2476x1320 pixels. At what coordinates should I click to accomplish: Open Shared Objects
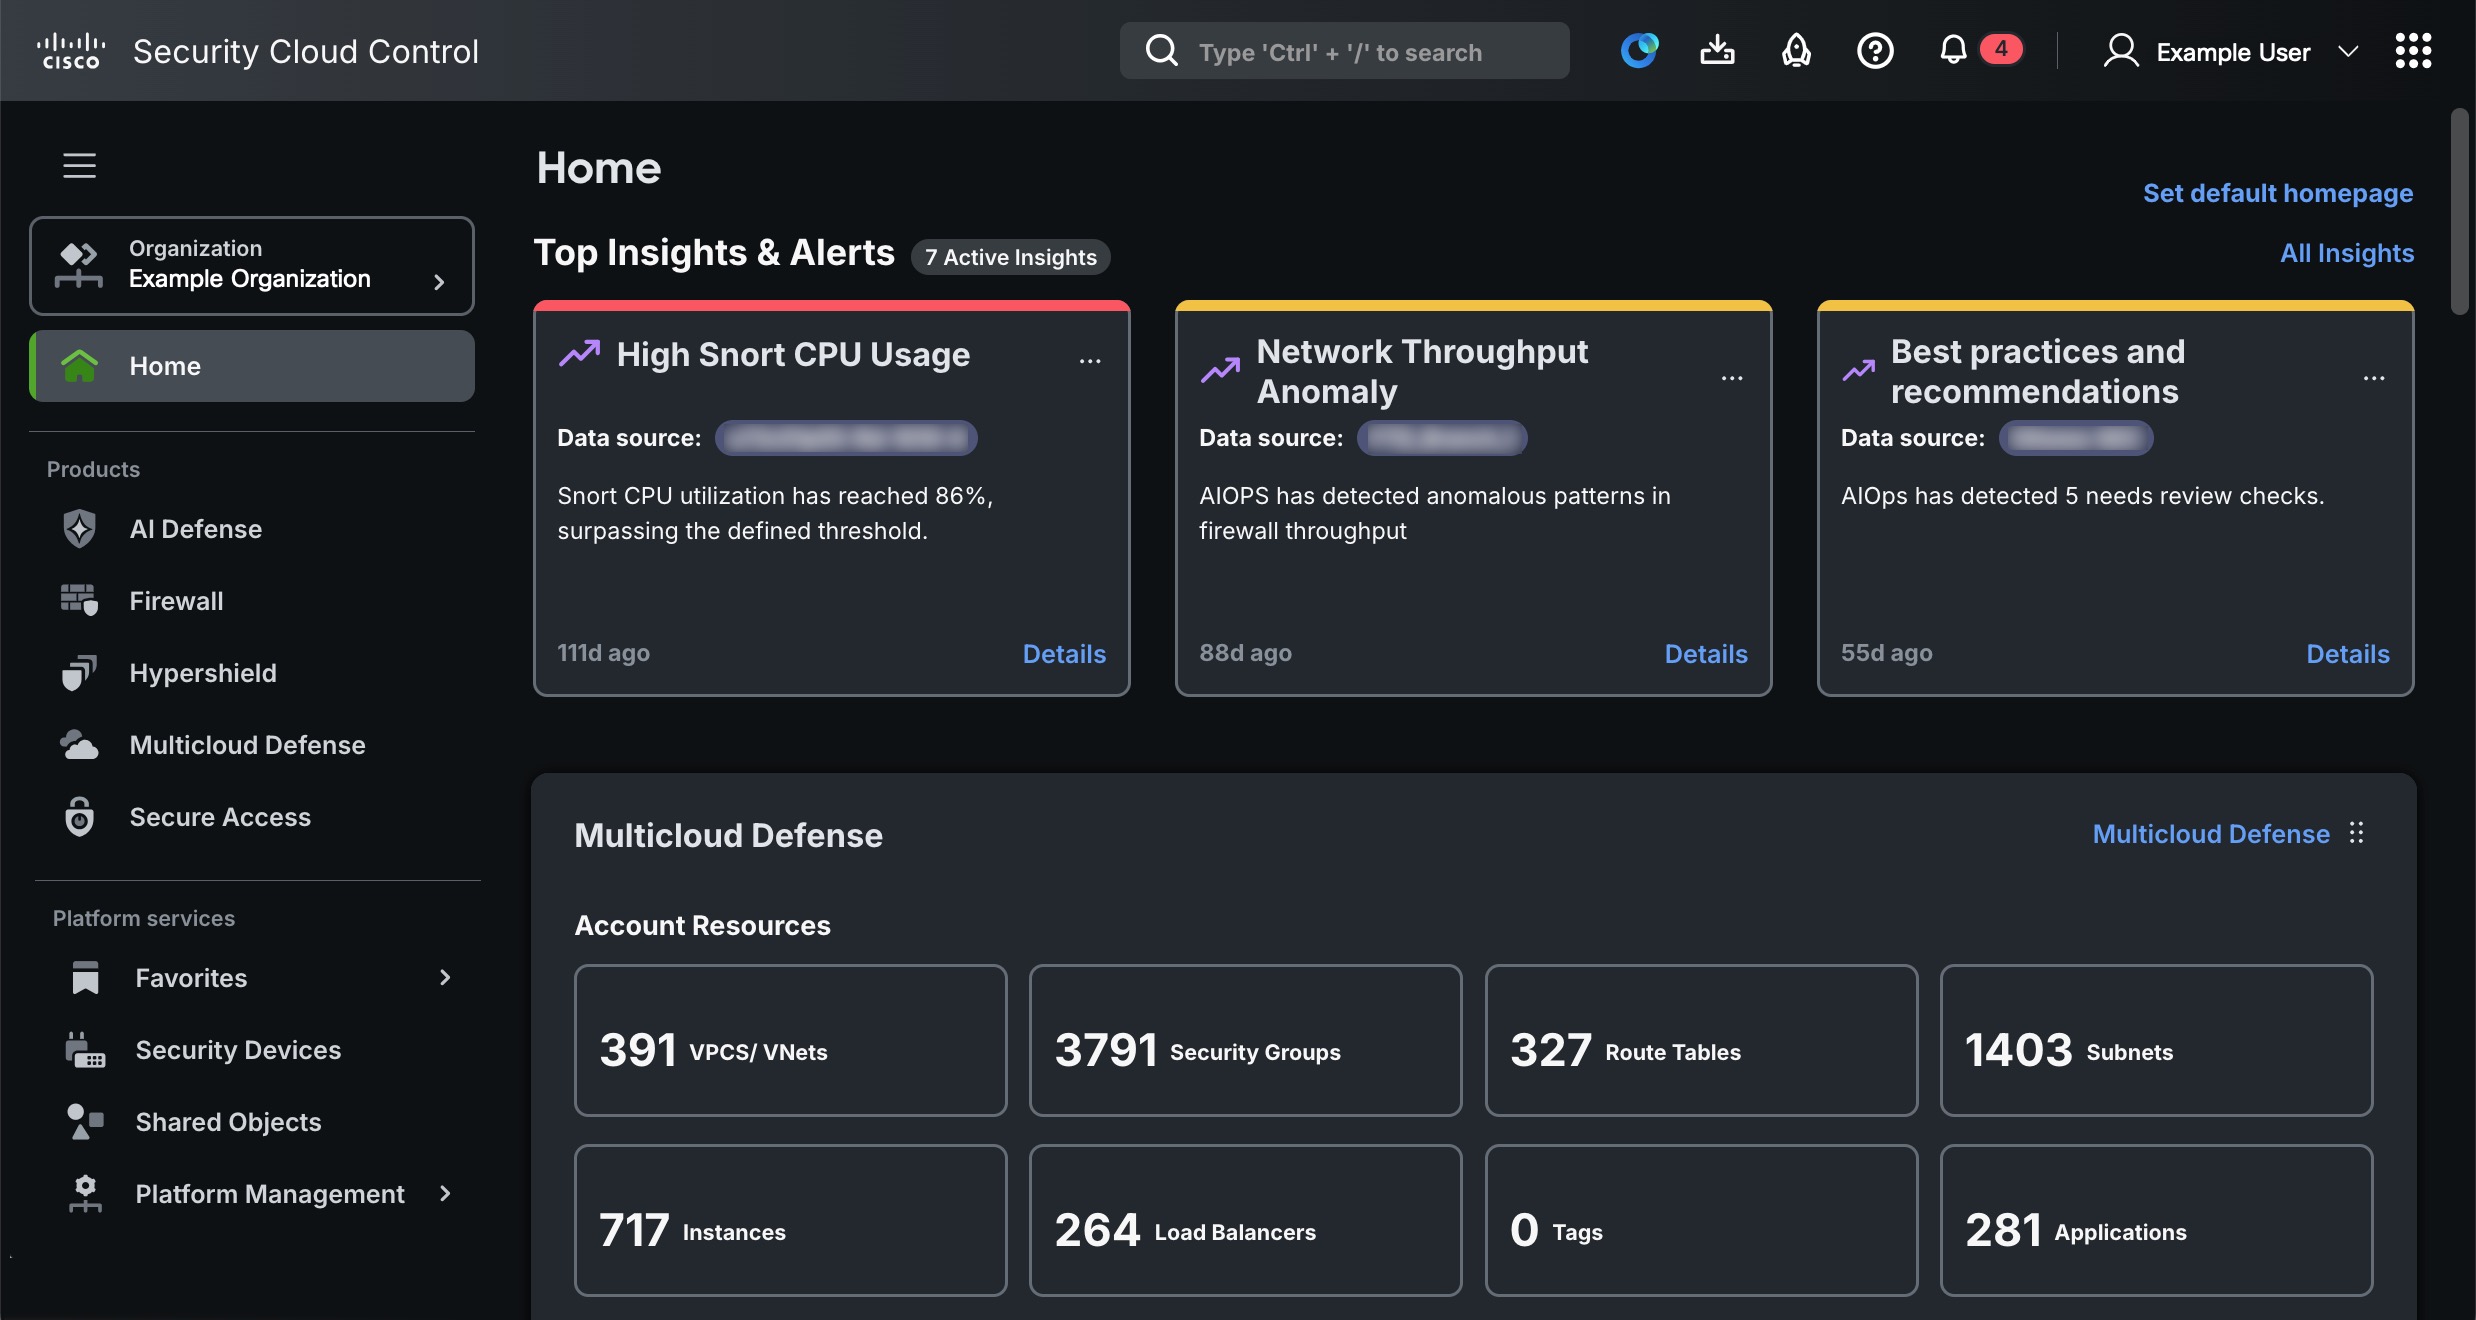tap(227, 1121)
